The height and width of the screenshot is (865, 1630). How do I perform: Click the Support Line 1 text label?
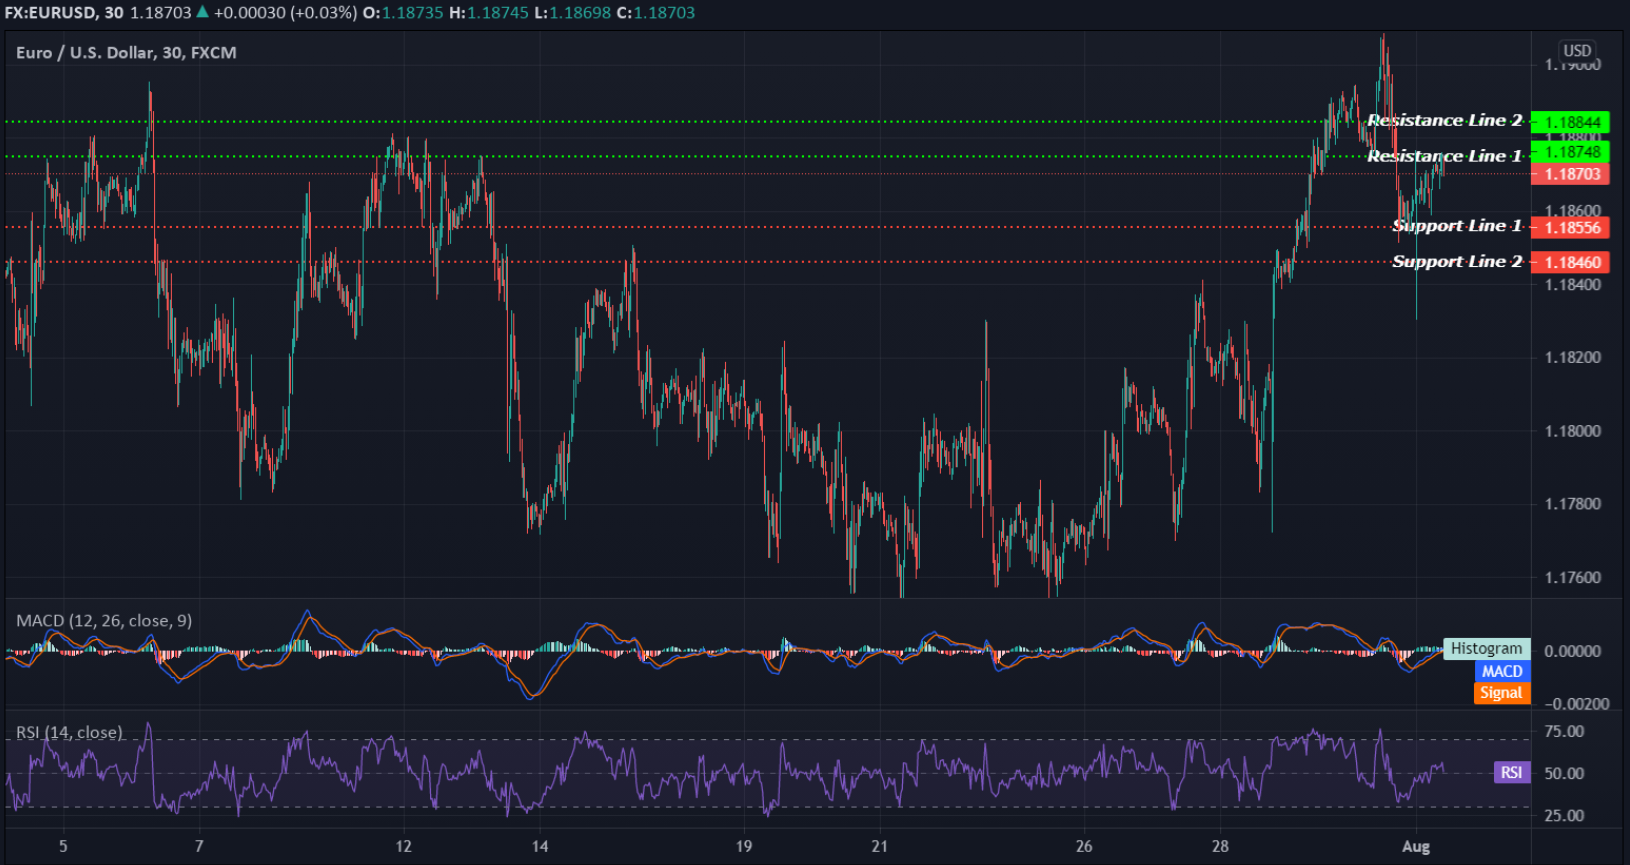[x=1457, y=226]
